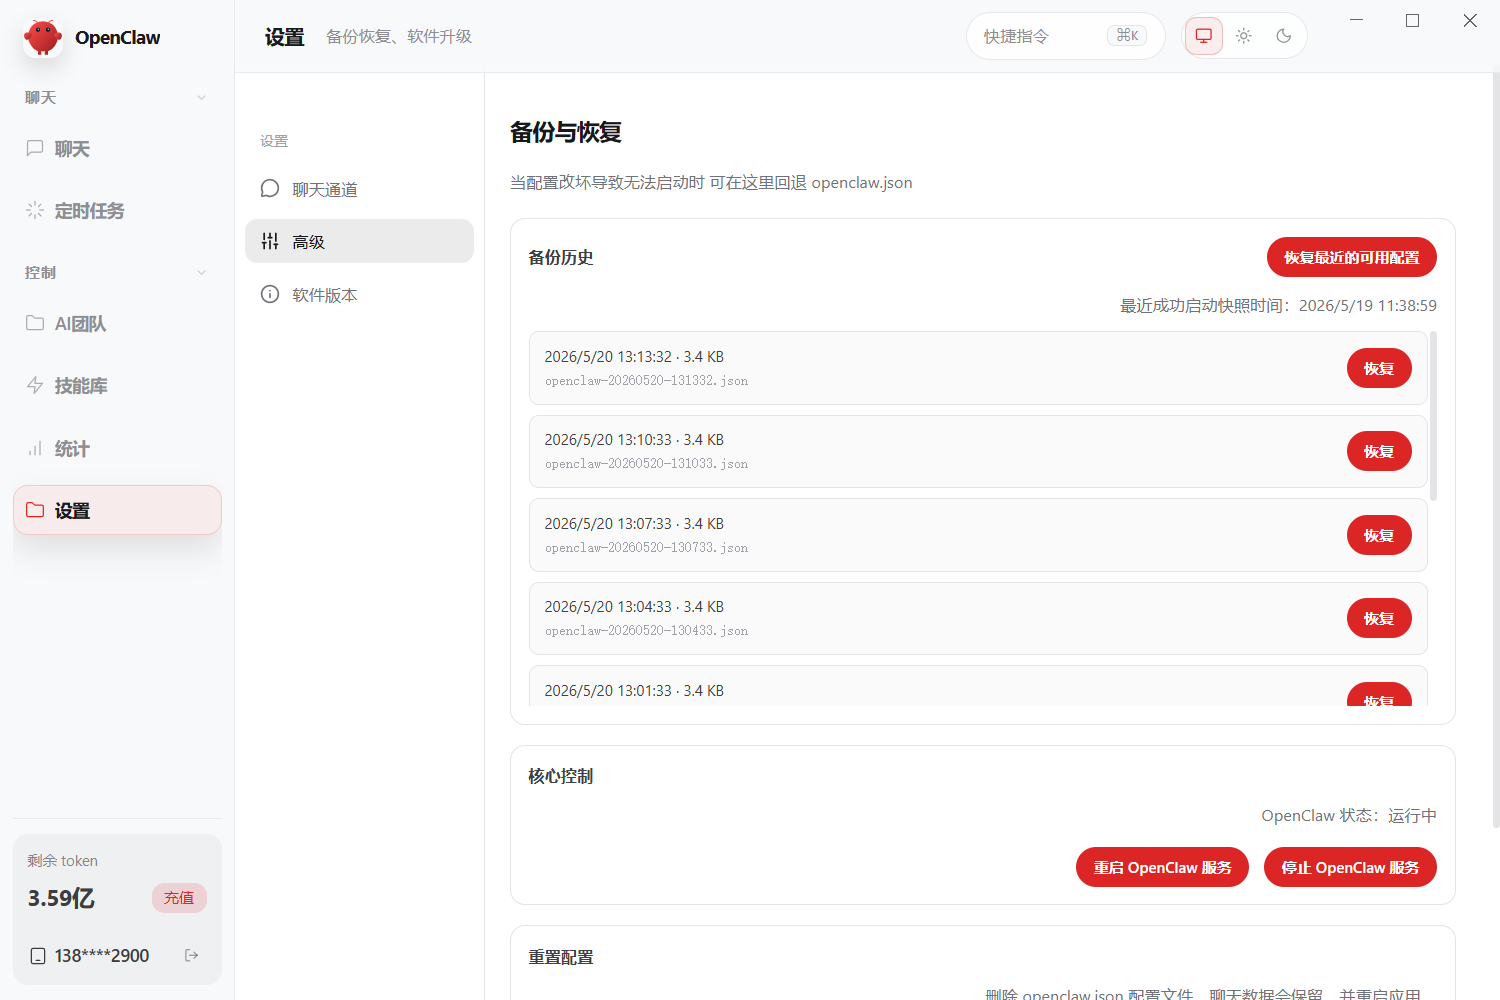Click filename openclaw-20260520-131033.json
Image resolution: width=1500 pixels, height=1000 pixels.
[646, 464]
